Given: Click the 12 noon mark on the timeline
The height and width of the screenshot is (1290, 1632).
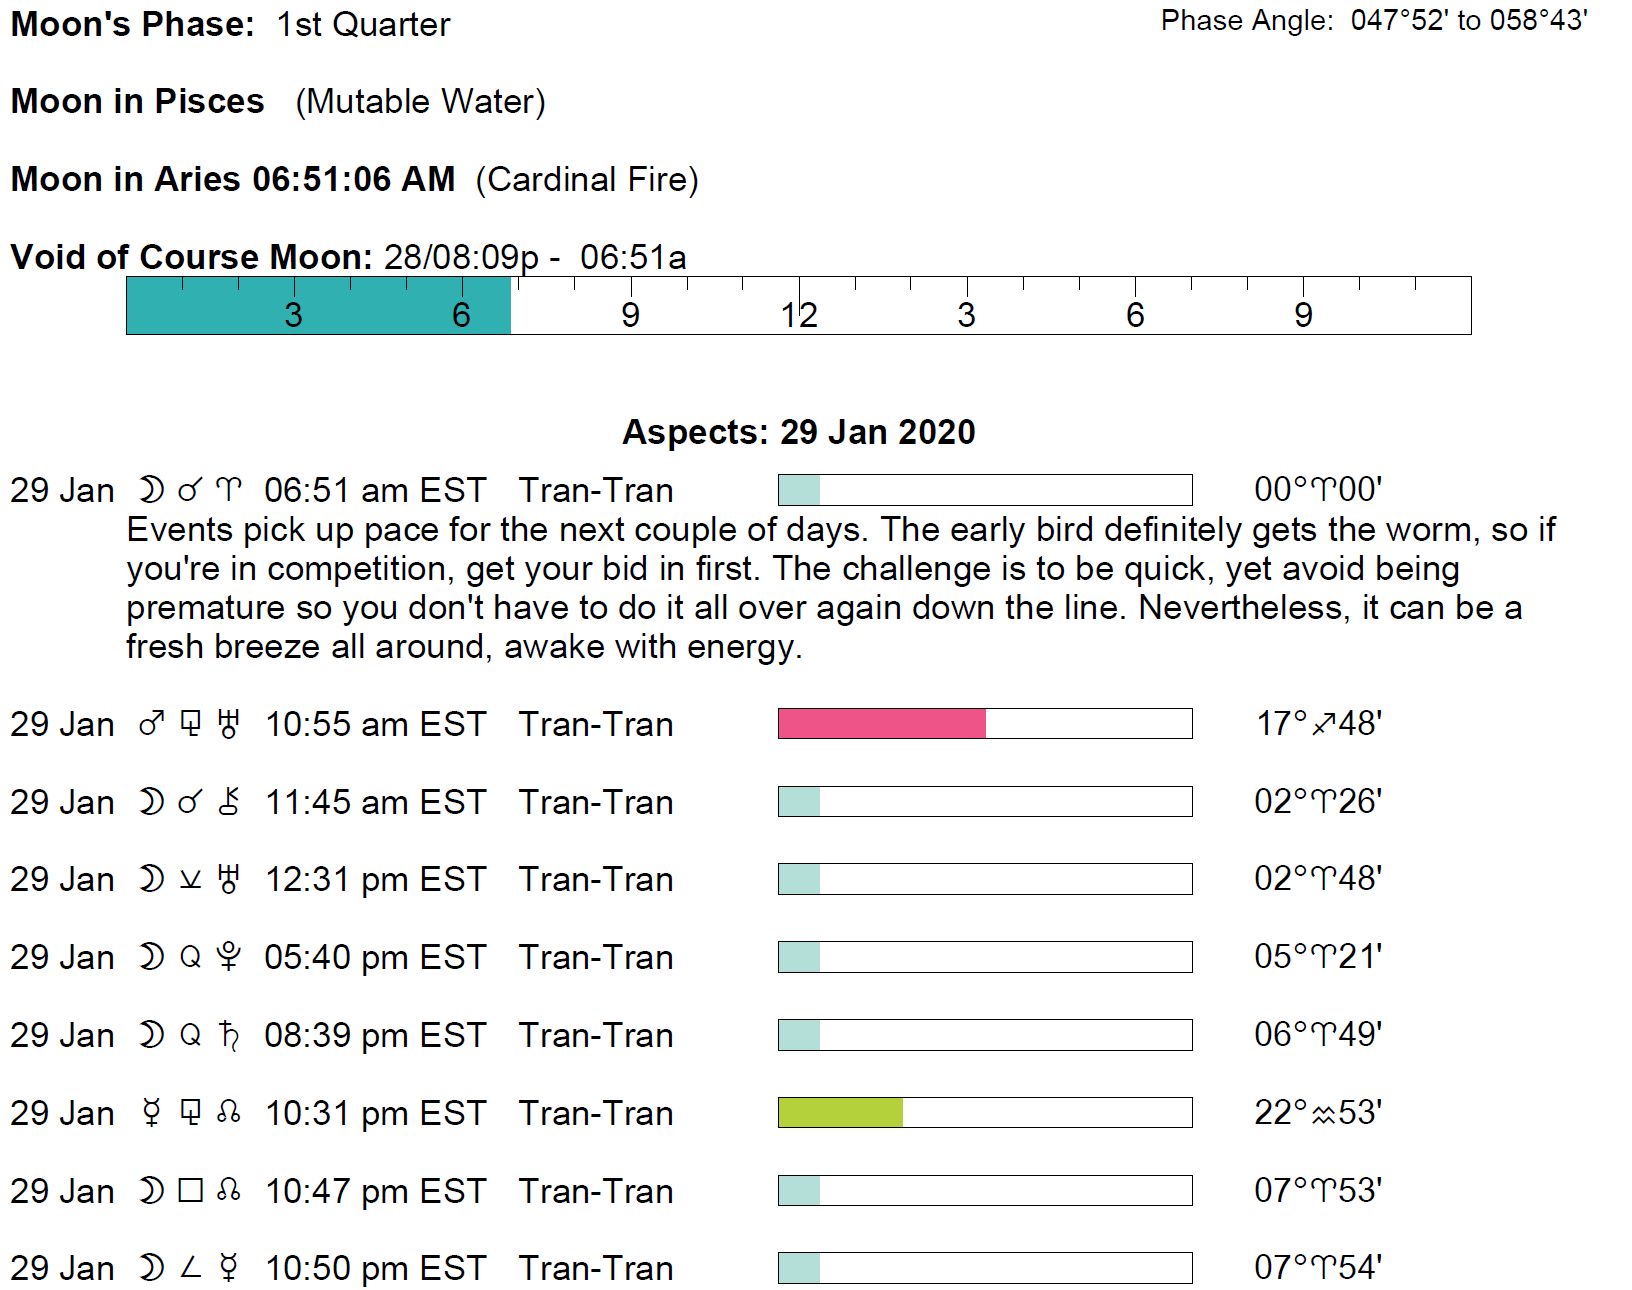Looking at the screenshot, I should point(799,314).
